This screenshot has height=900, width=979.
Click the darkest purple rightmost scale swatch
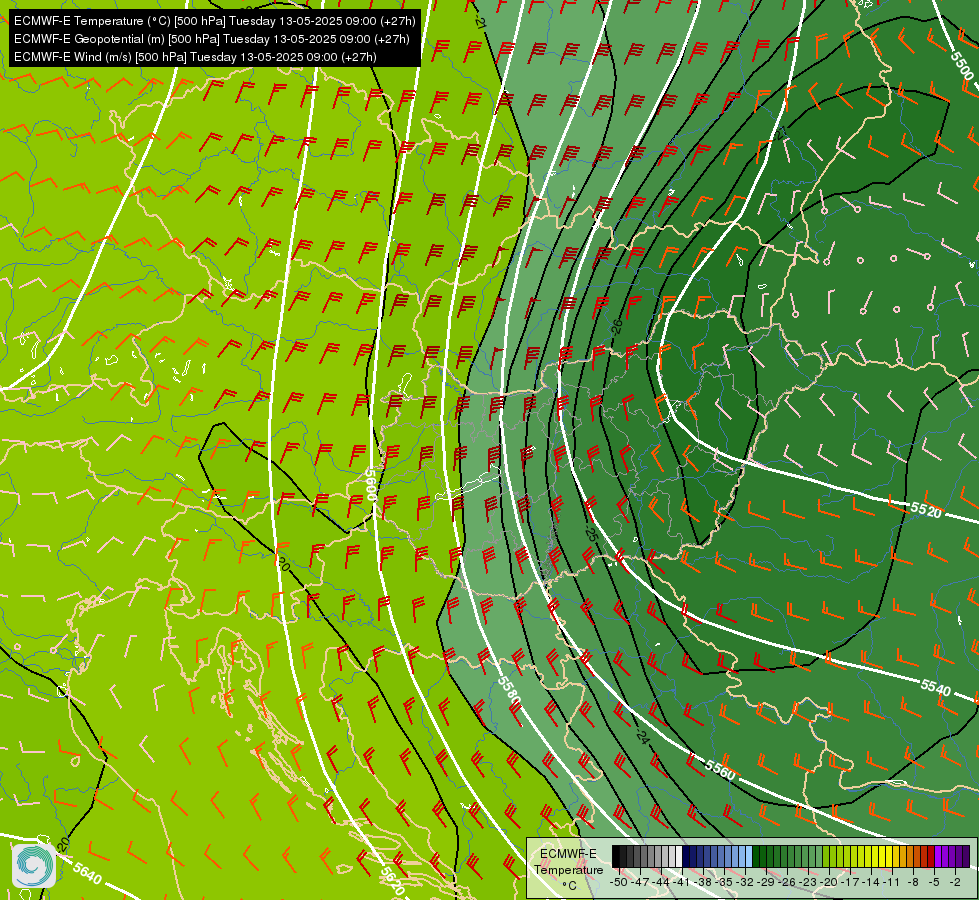(x=966, y=856)
